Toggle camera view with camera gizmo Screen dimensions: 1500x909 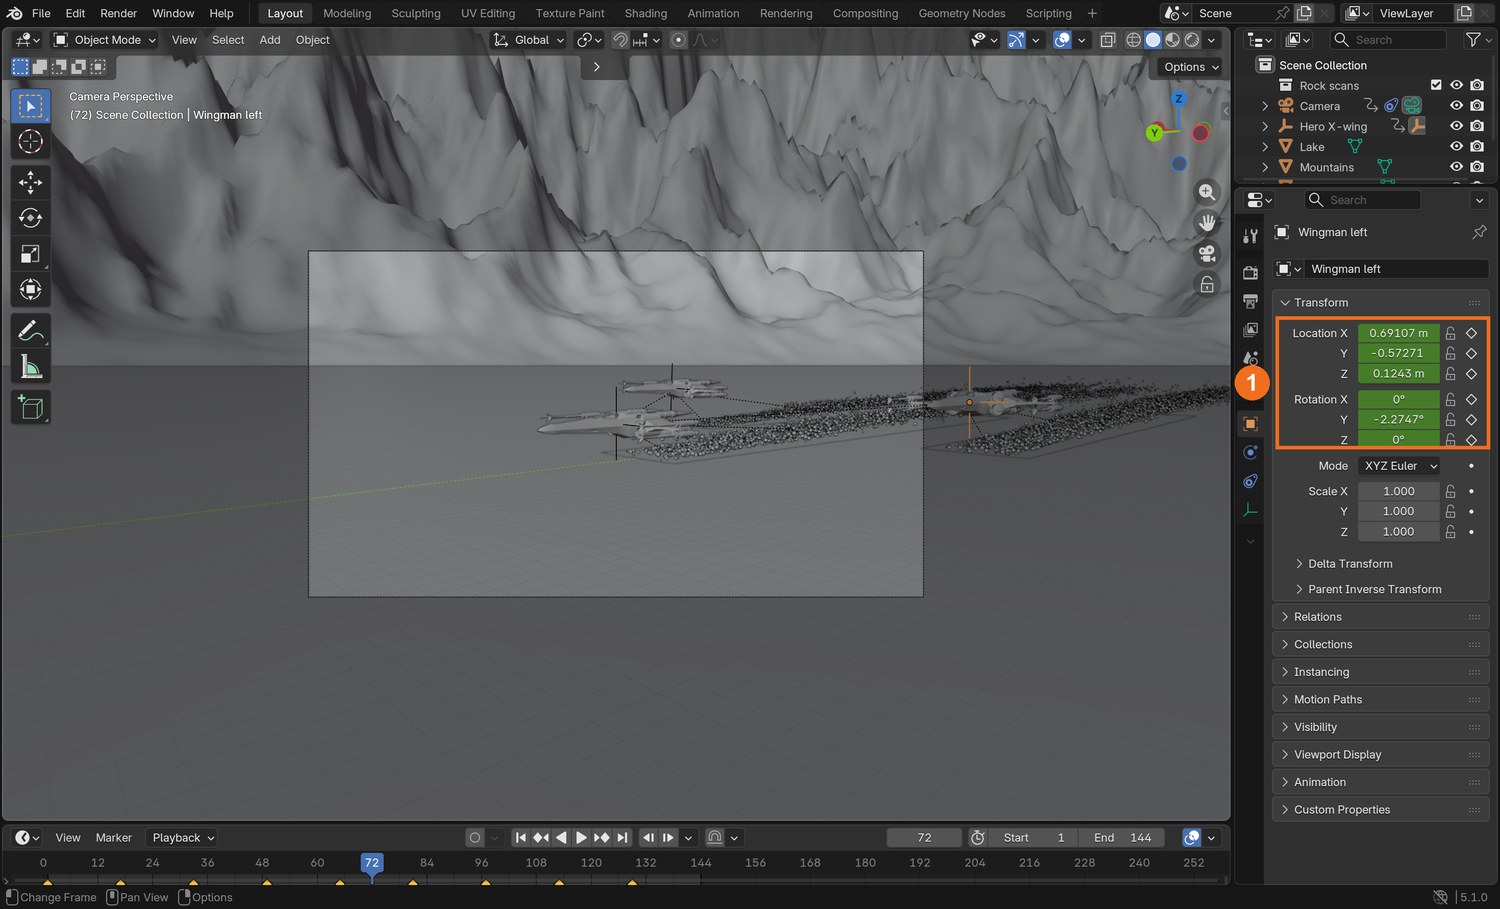[x=1207, y=253]
